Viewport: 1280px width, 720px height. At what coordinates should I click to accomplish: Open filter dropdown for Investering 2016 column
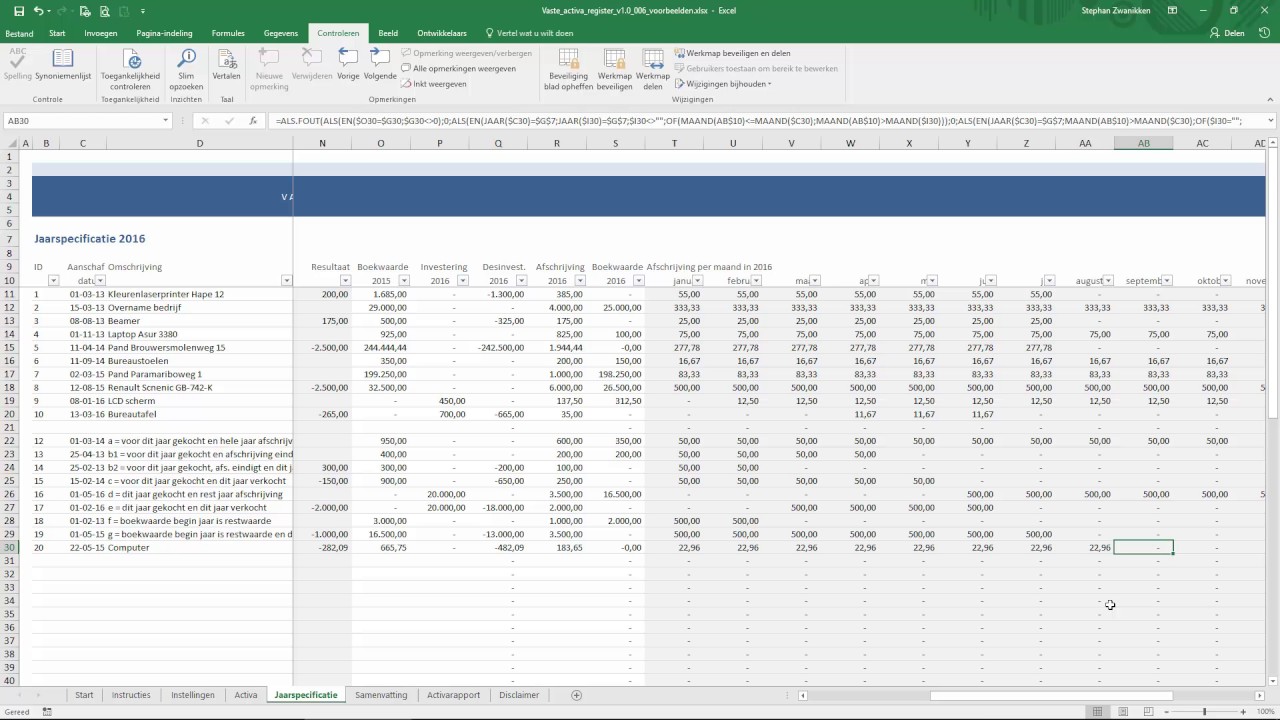[462, 281]
